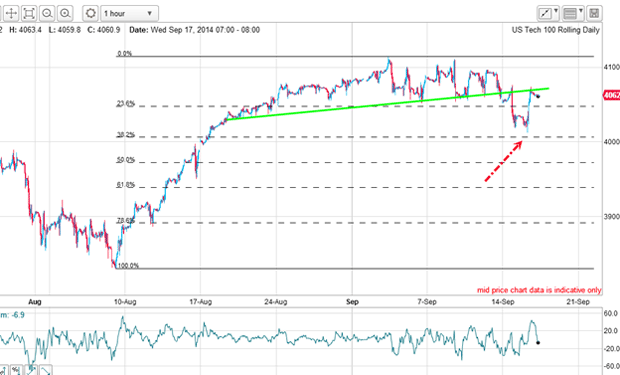The width and height of the screenshot is (620, 375).
Task: Click the mid price chart data disclaimer
Action: (539, 290)
